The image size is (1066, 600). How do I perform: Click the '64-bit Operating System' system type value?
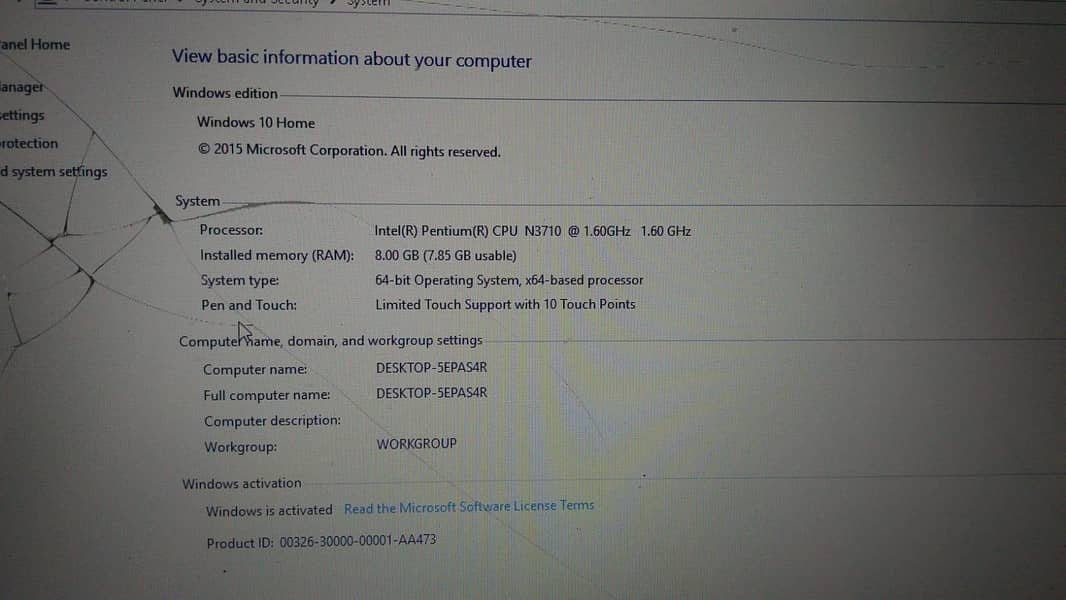(509, 280)
